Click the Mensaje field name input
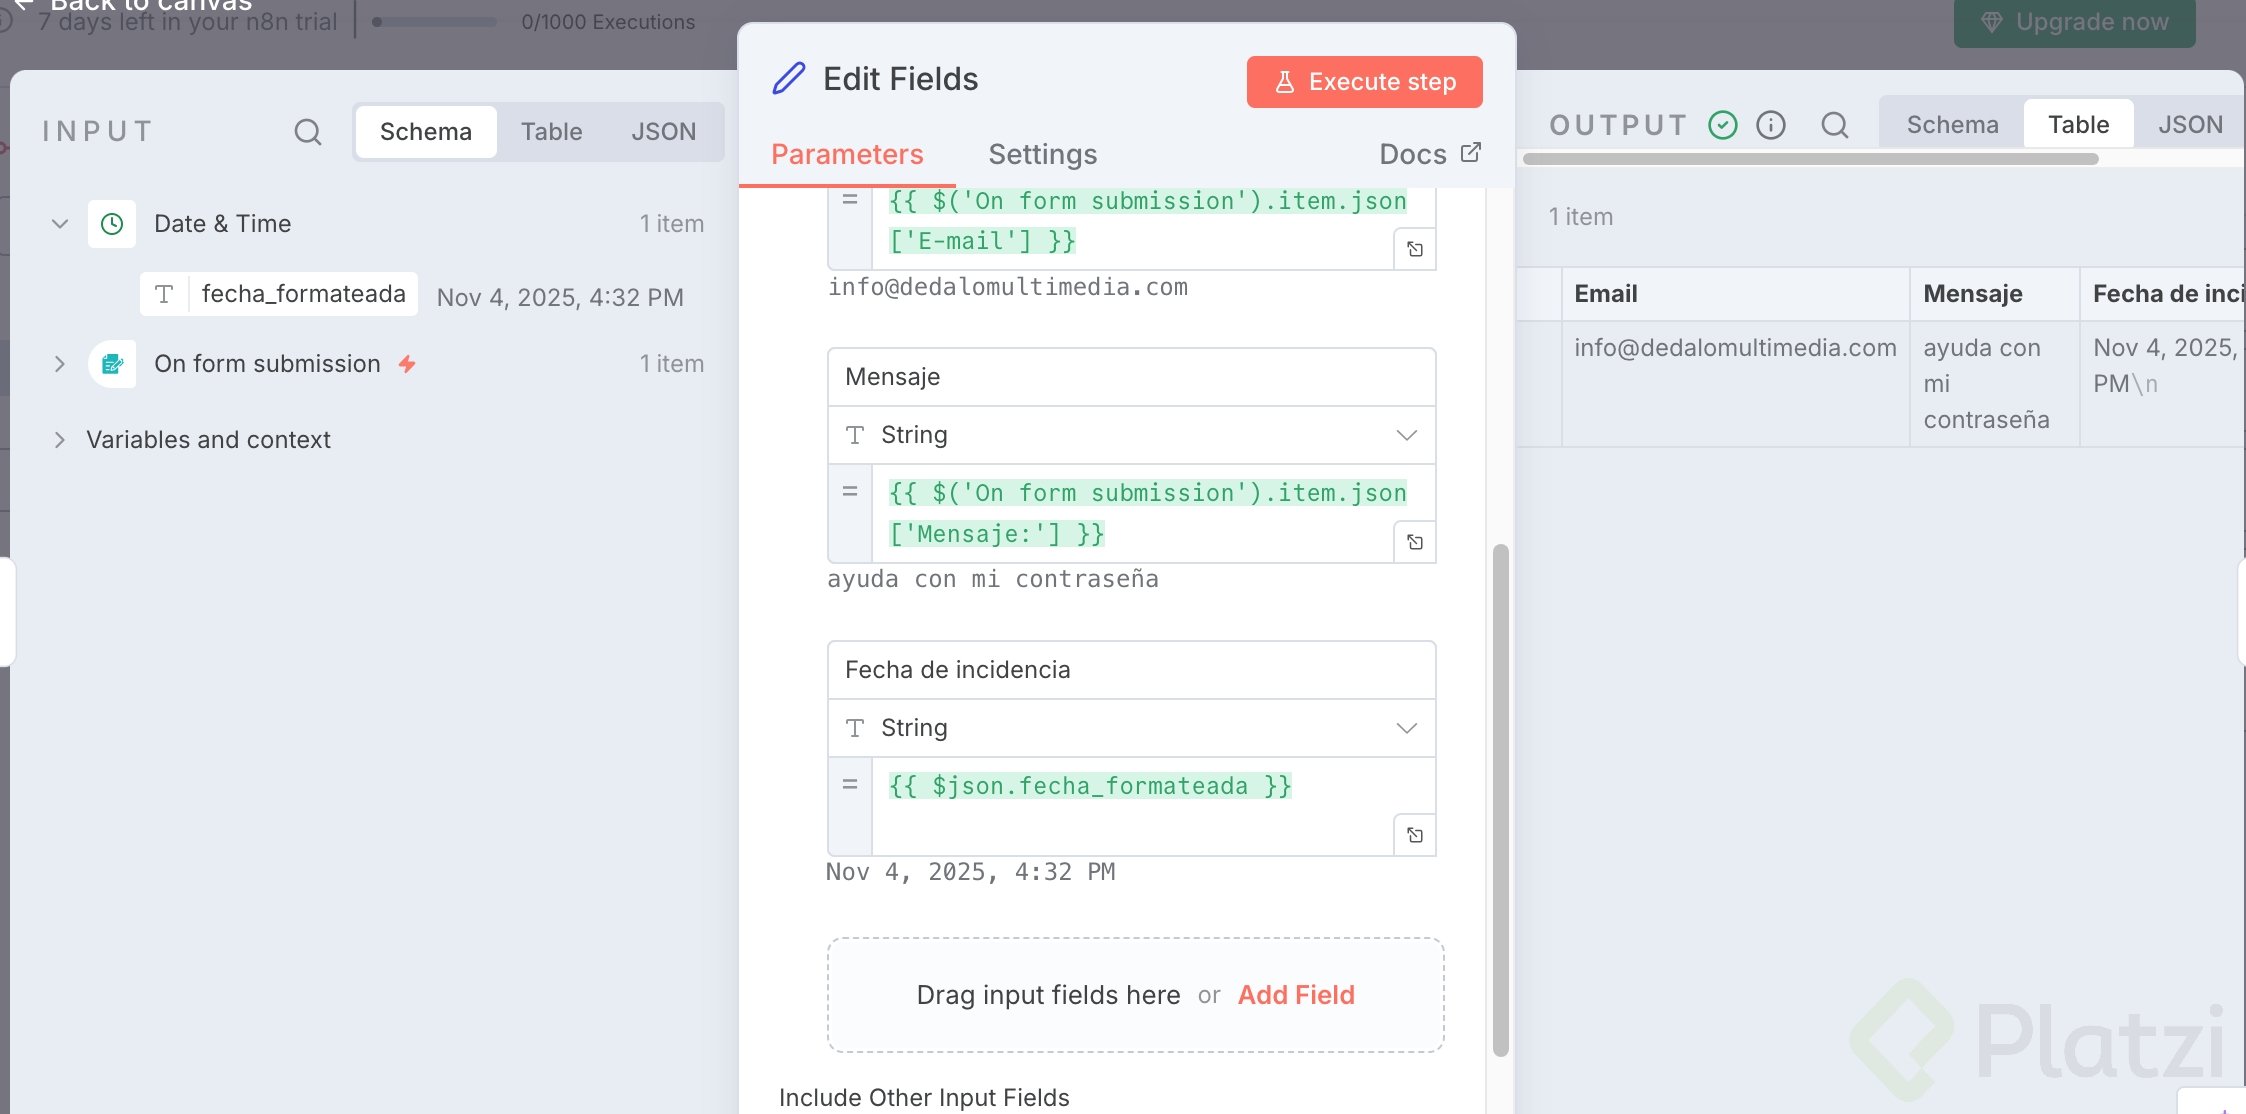2246x1114 pixels. (x=1131, y=377)
